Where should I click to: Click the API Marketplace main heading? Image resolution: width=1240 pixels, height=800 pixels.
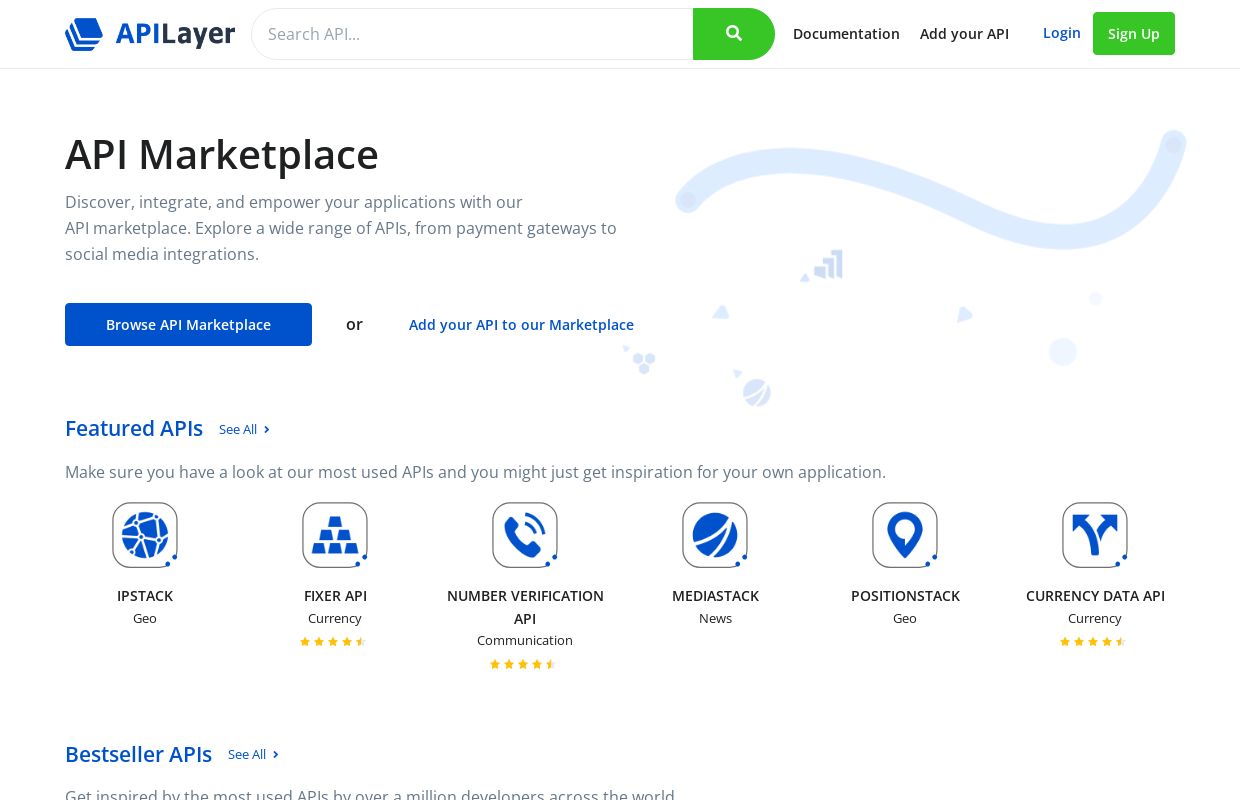(x=222, y=154)
